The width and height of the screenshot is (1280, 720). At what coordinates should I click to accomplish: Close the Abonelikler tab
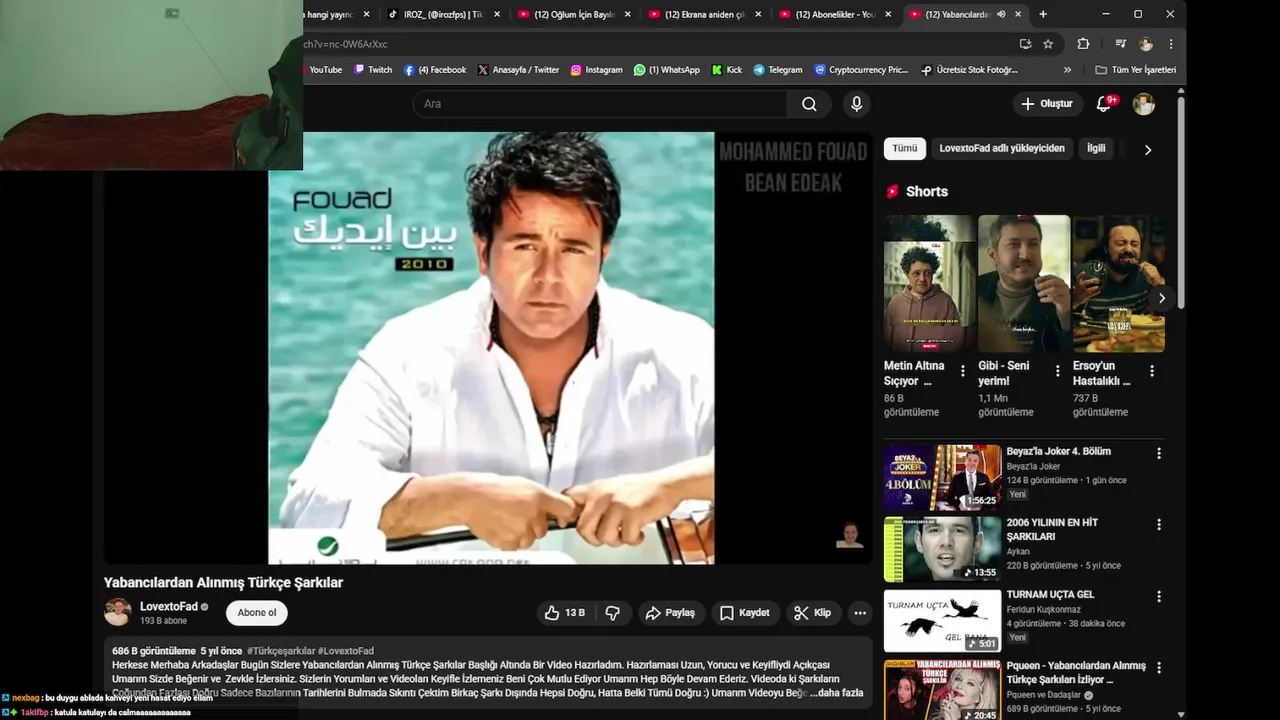[888, 14]
